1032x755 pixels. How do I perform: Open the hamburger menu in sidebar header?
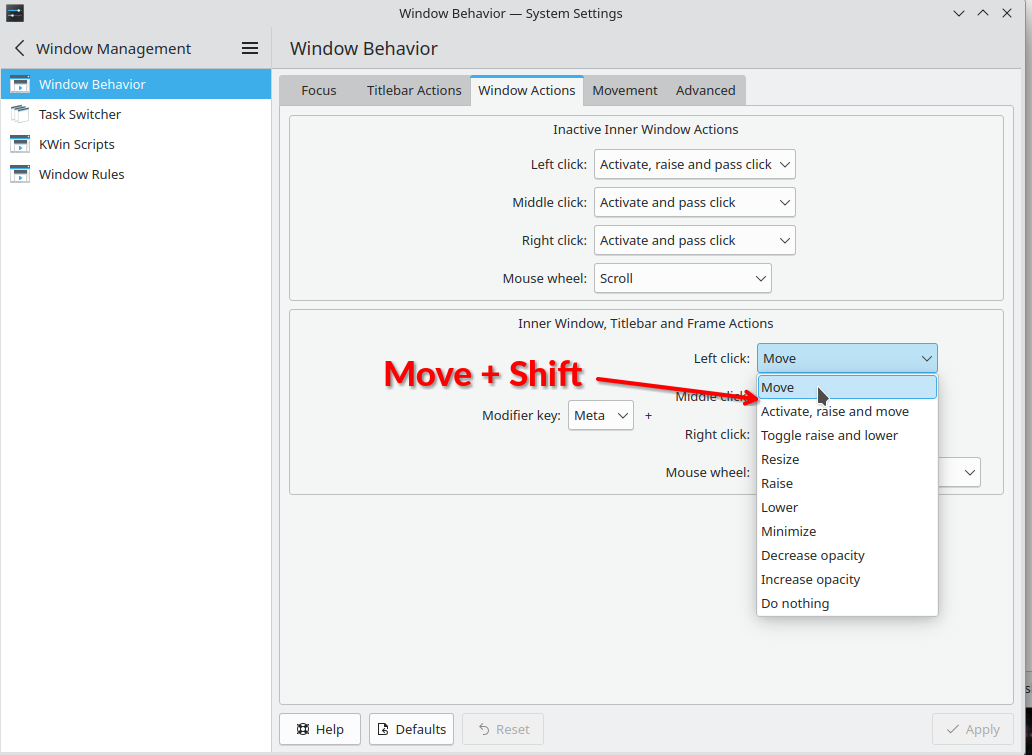(250, 48)
